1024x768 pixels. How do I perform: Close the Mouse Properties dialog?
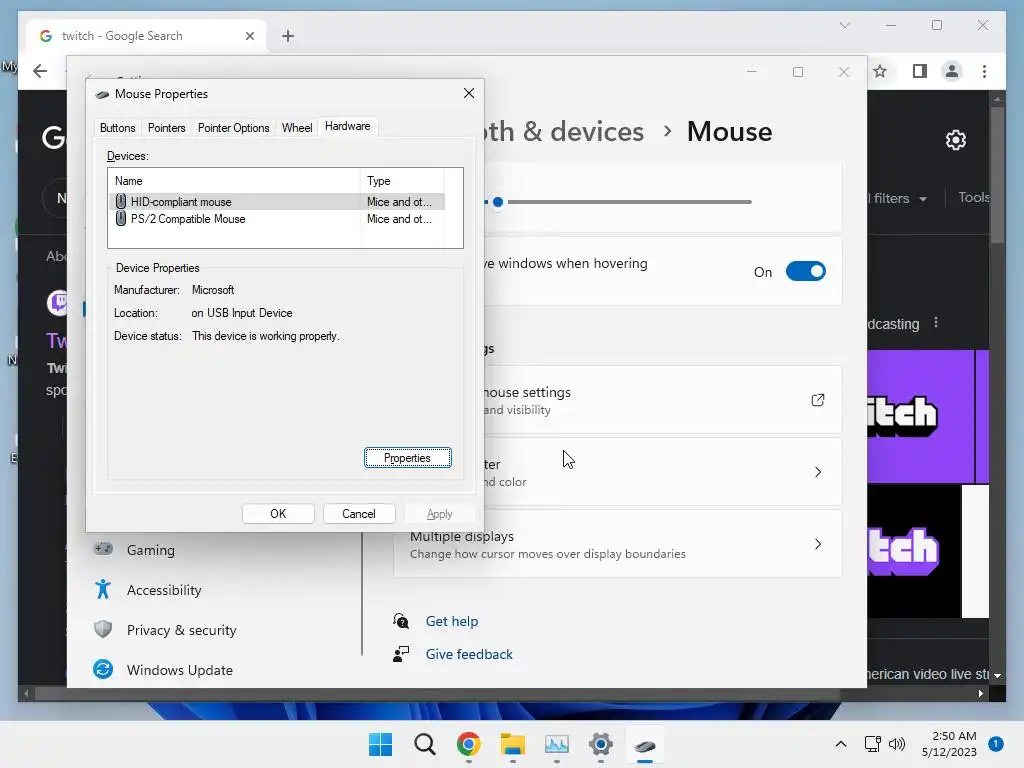[469, 93]
